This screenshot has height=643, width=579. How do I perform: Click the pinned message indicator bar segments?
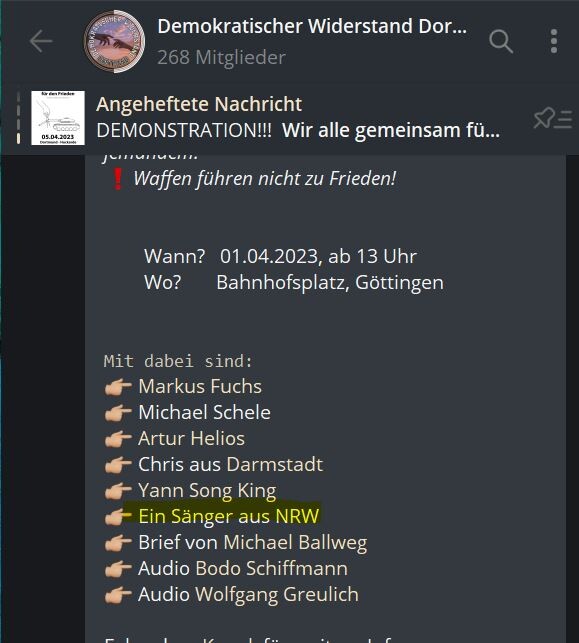click(x=18, y=118)
